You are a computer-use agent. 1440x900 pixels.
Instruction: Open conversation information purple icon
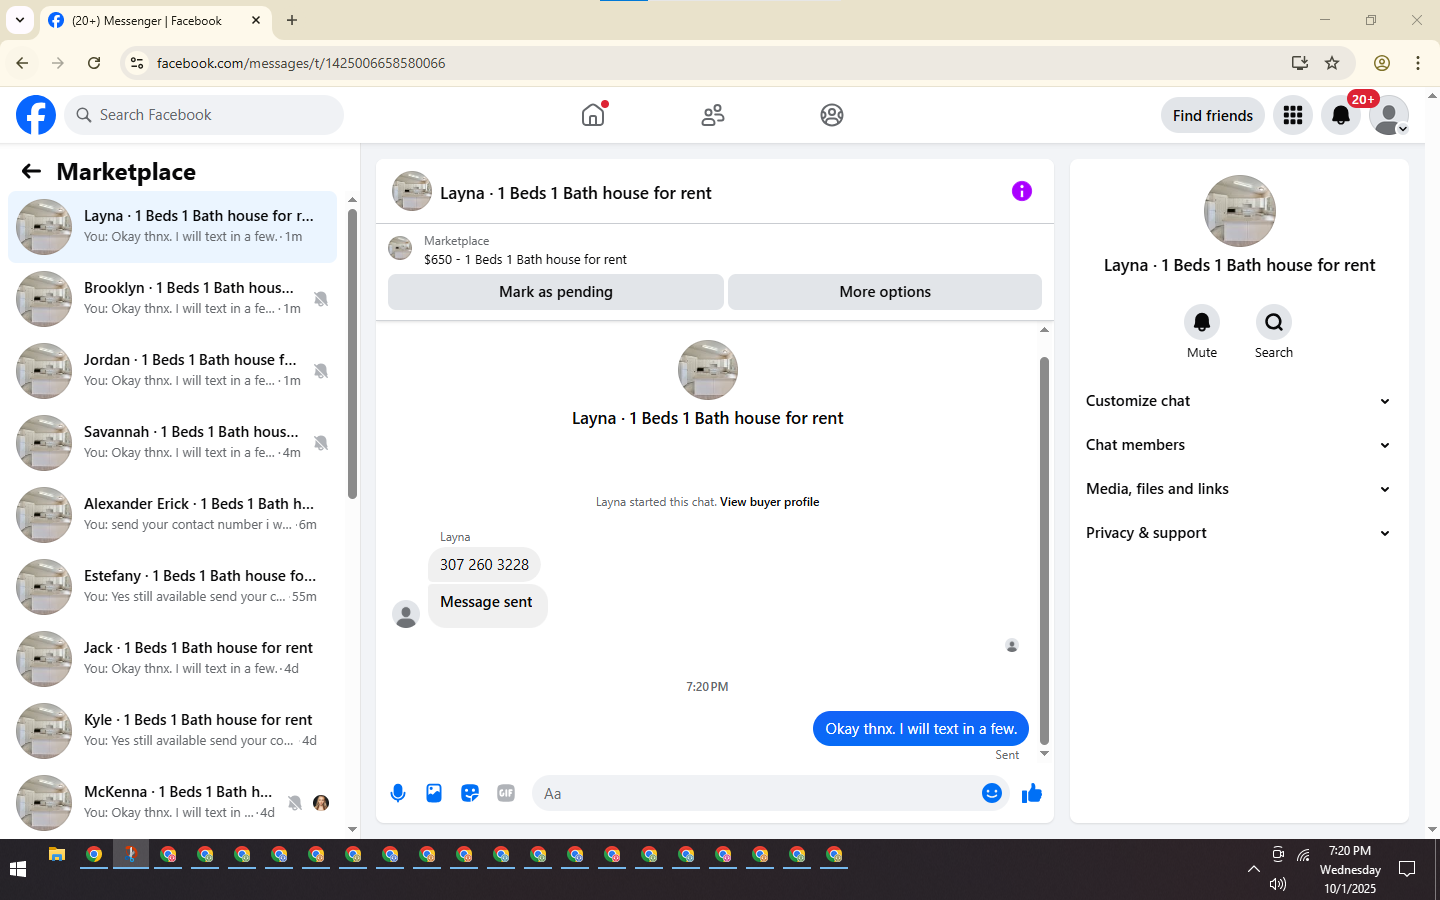click(1022, 191)
